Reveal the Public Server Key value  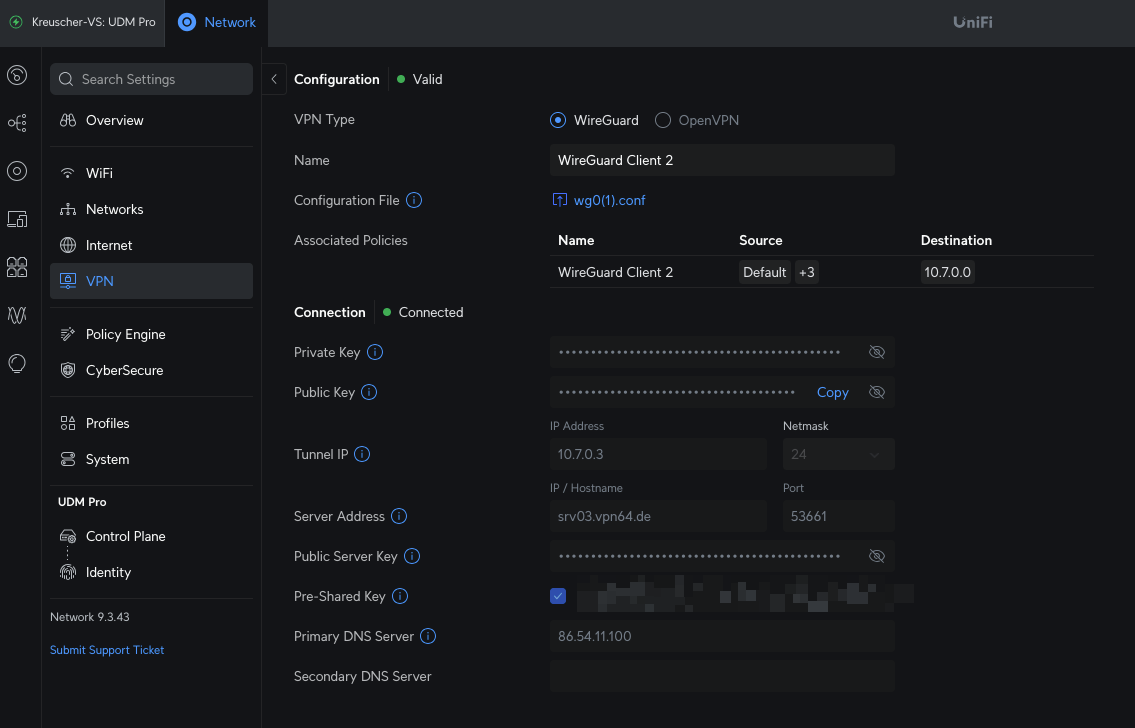click(877, 556)
